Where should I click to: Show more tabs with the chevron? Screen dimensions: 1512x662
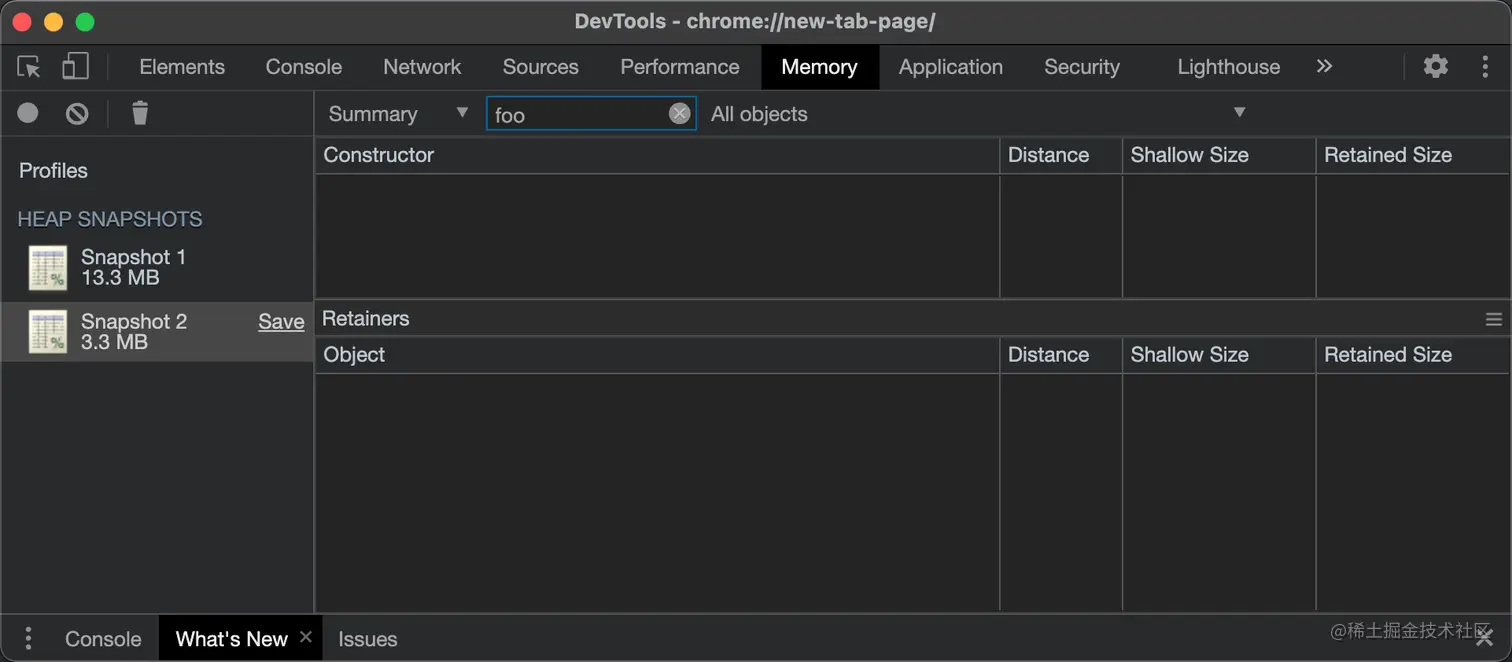(1324, 67)
